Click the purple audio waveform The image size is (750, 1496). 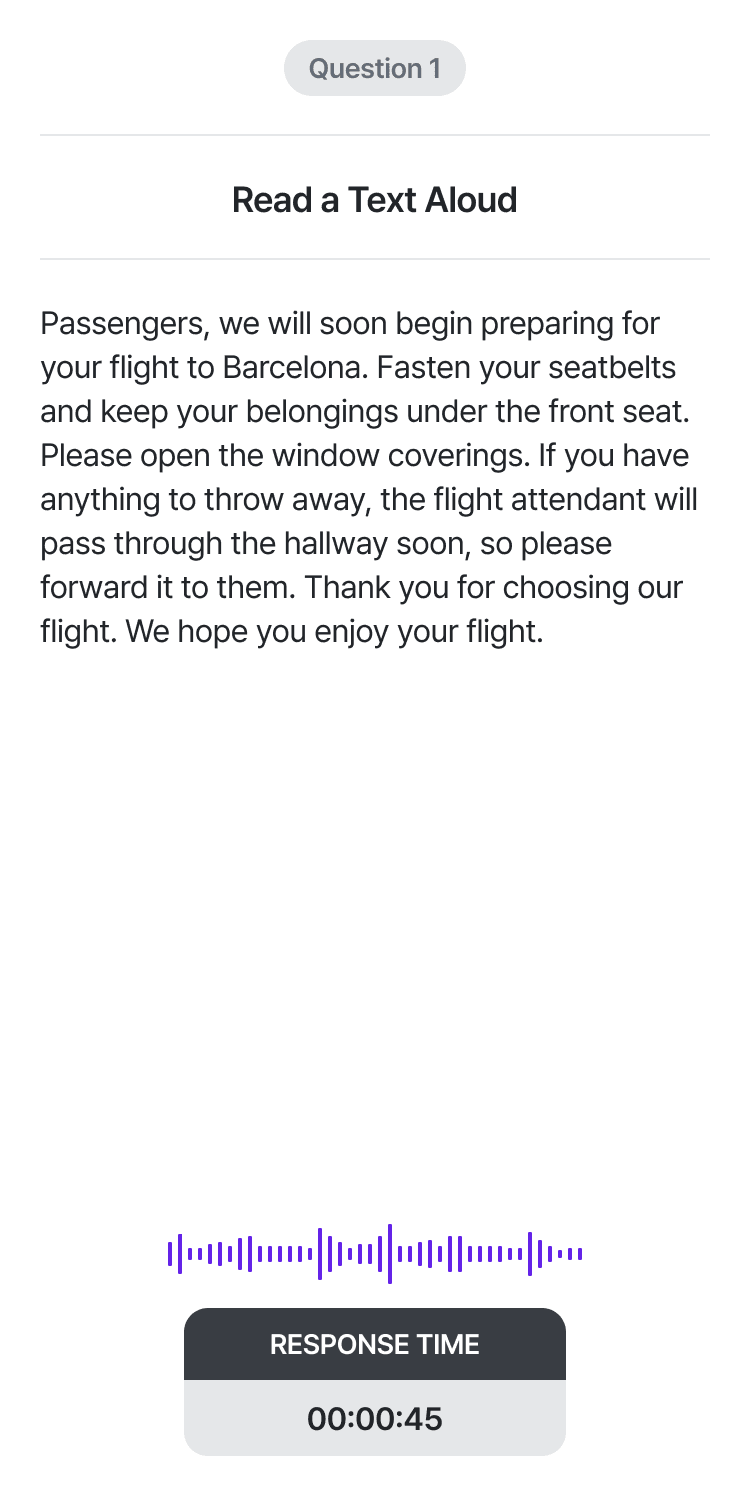pos(374,1253)
